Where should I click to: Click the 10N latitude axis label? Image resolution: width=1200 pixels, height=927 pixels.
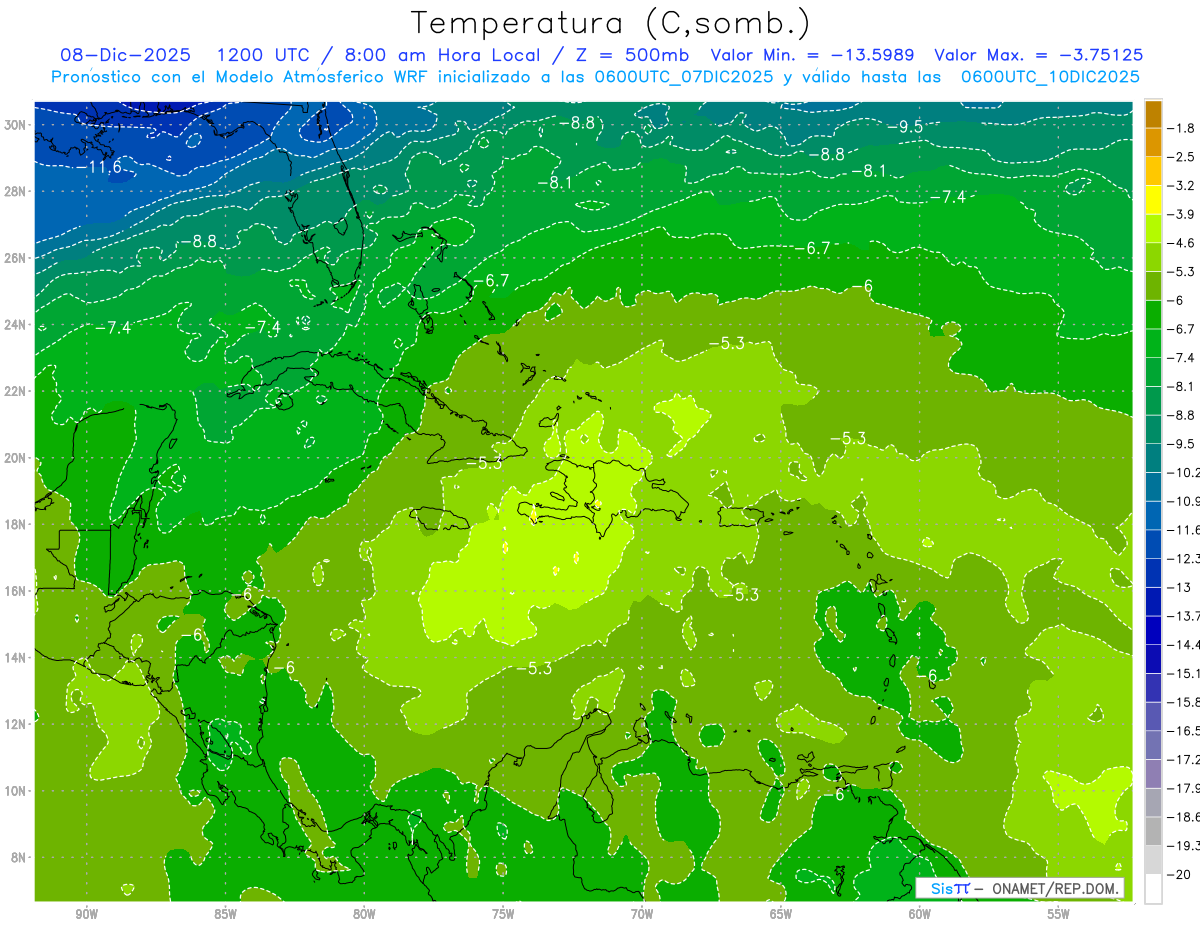pos(17,791)
